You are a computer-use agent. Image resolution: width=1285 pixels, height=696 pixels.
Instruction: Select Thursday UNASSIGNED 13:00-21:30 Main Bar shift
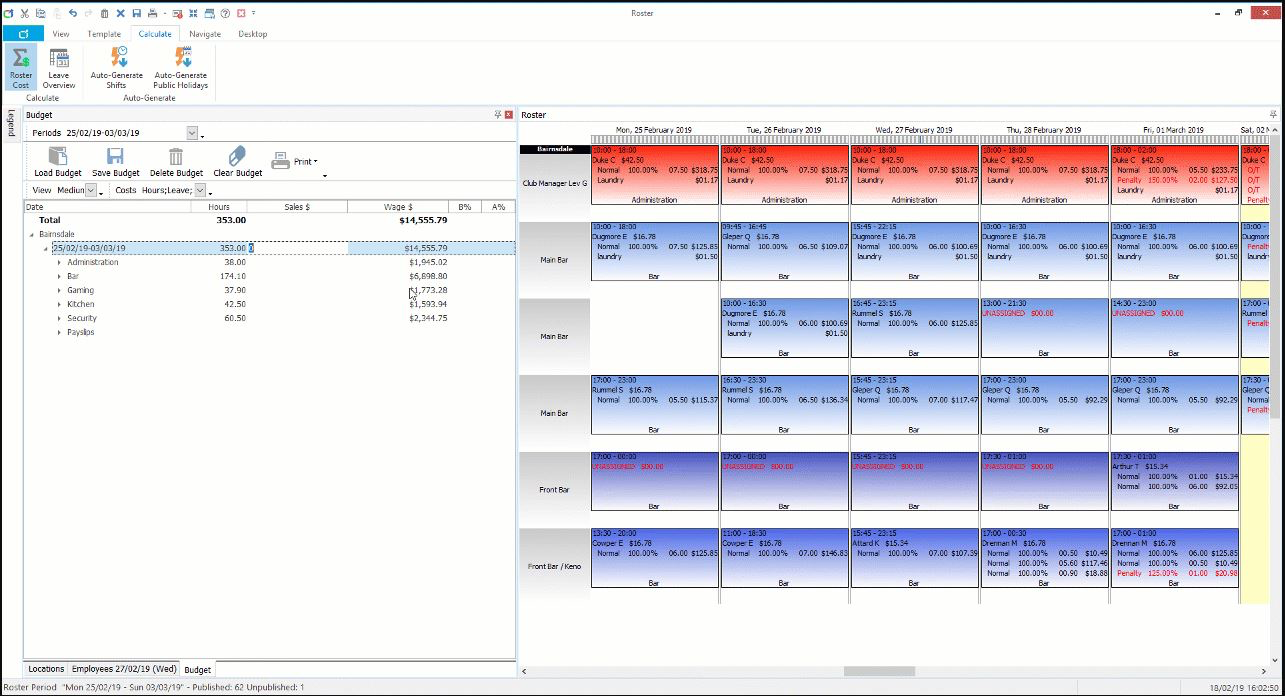click(x=1045, y=327)
